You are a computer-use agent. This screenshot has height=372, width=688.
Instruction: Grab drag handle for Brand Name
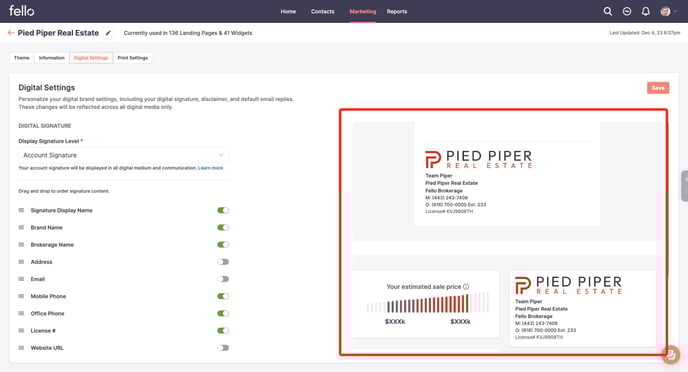[x=21, y=227]
